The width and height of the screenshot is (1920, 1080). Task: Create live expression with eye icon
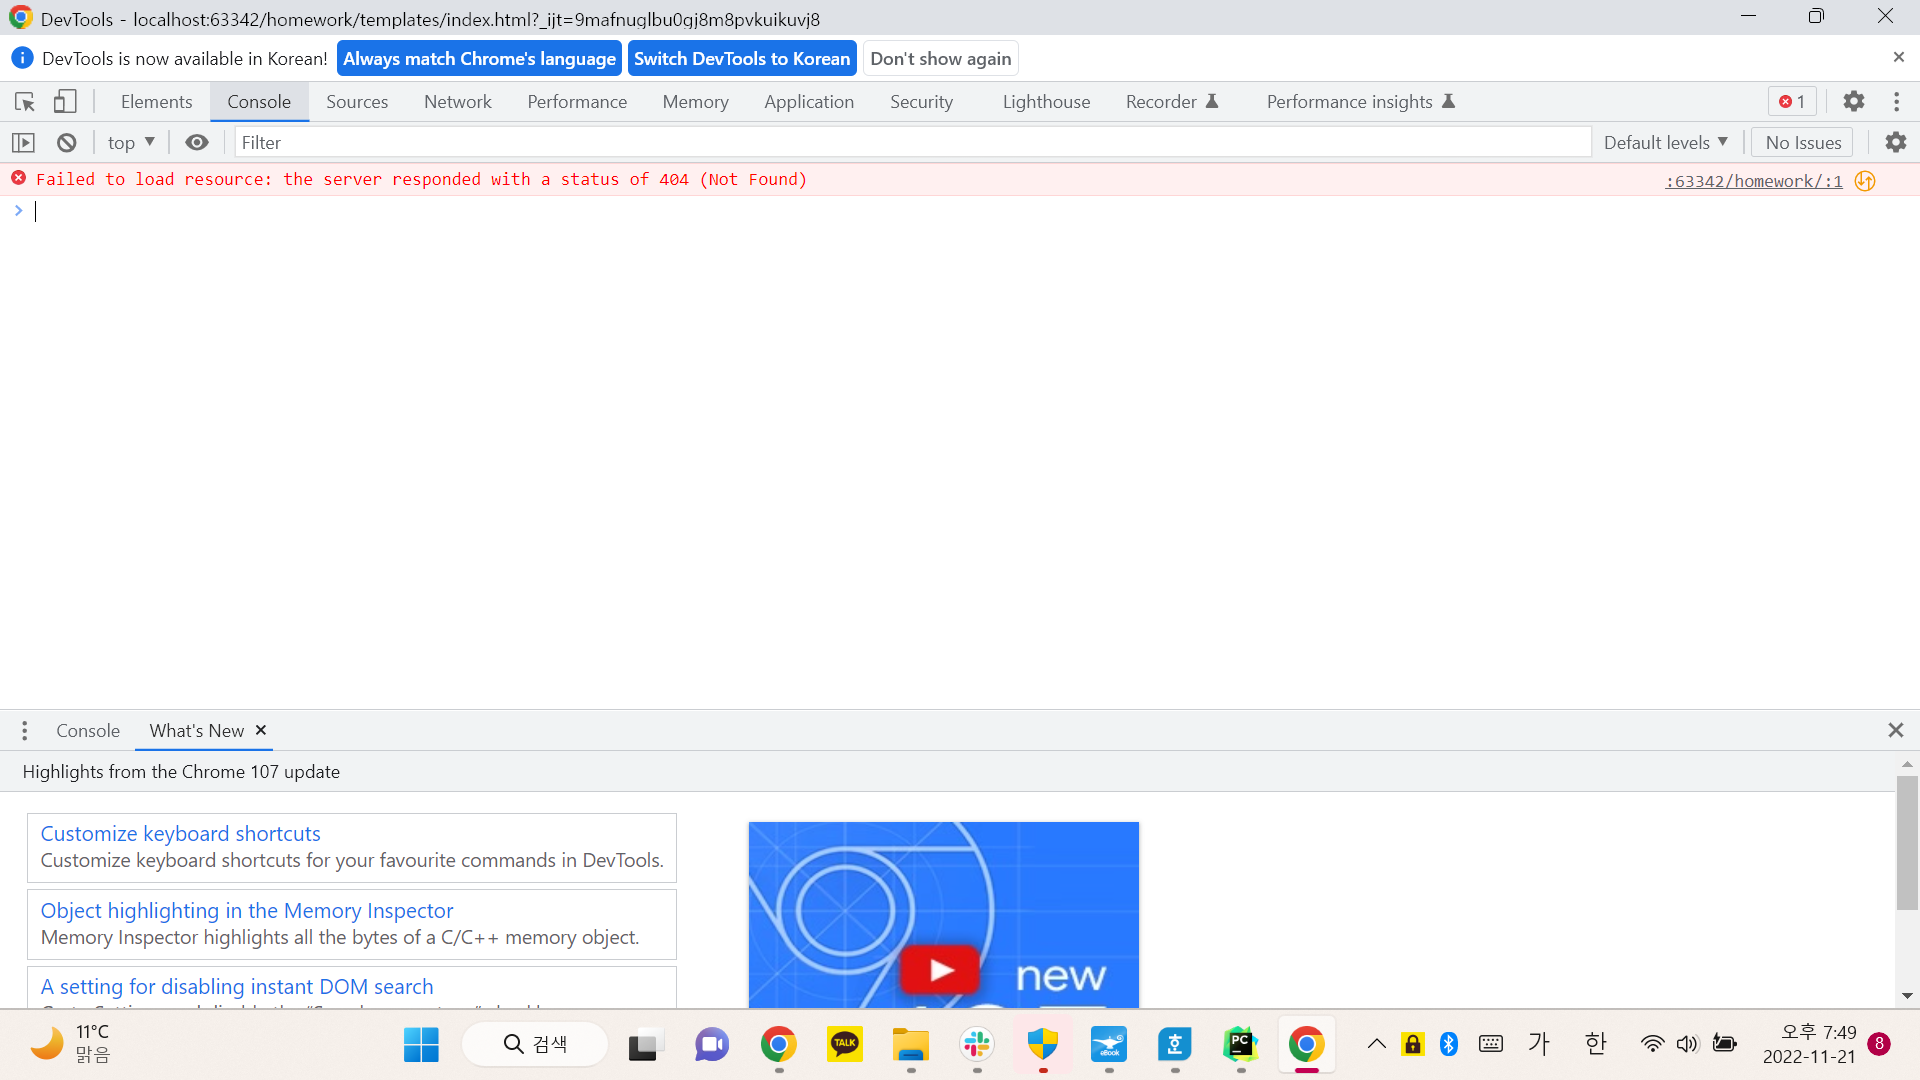197,143
